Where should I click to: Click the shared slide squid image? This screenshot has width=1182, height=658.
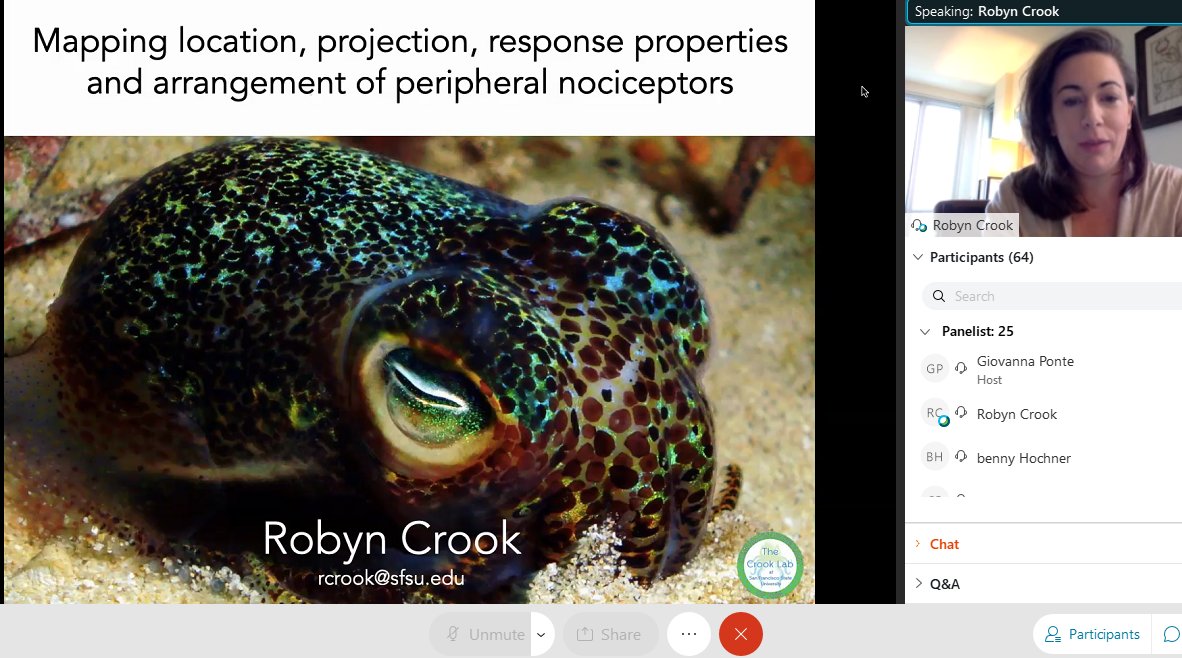409,369
